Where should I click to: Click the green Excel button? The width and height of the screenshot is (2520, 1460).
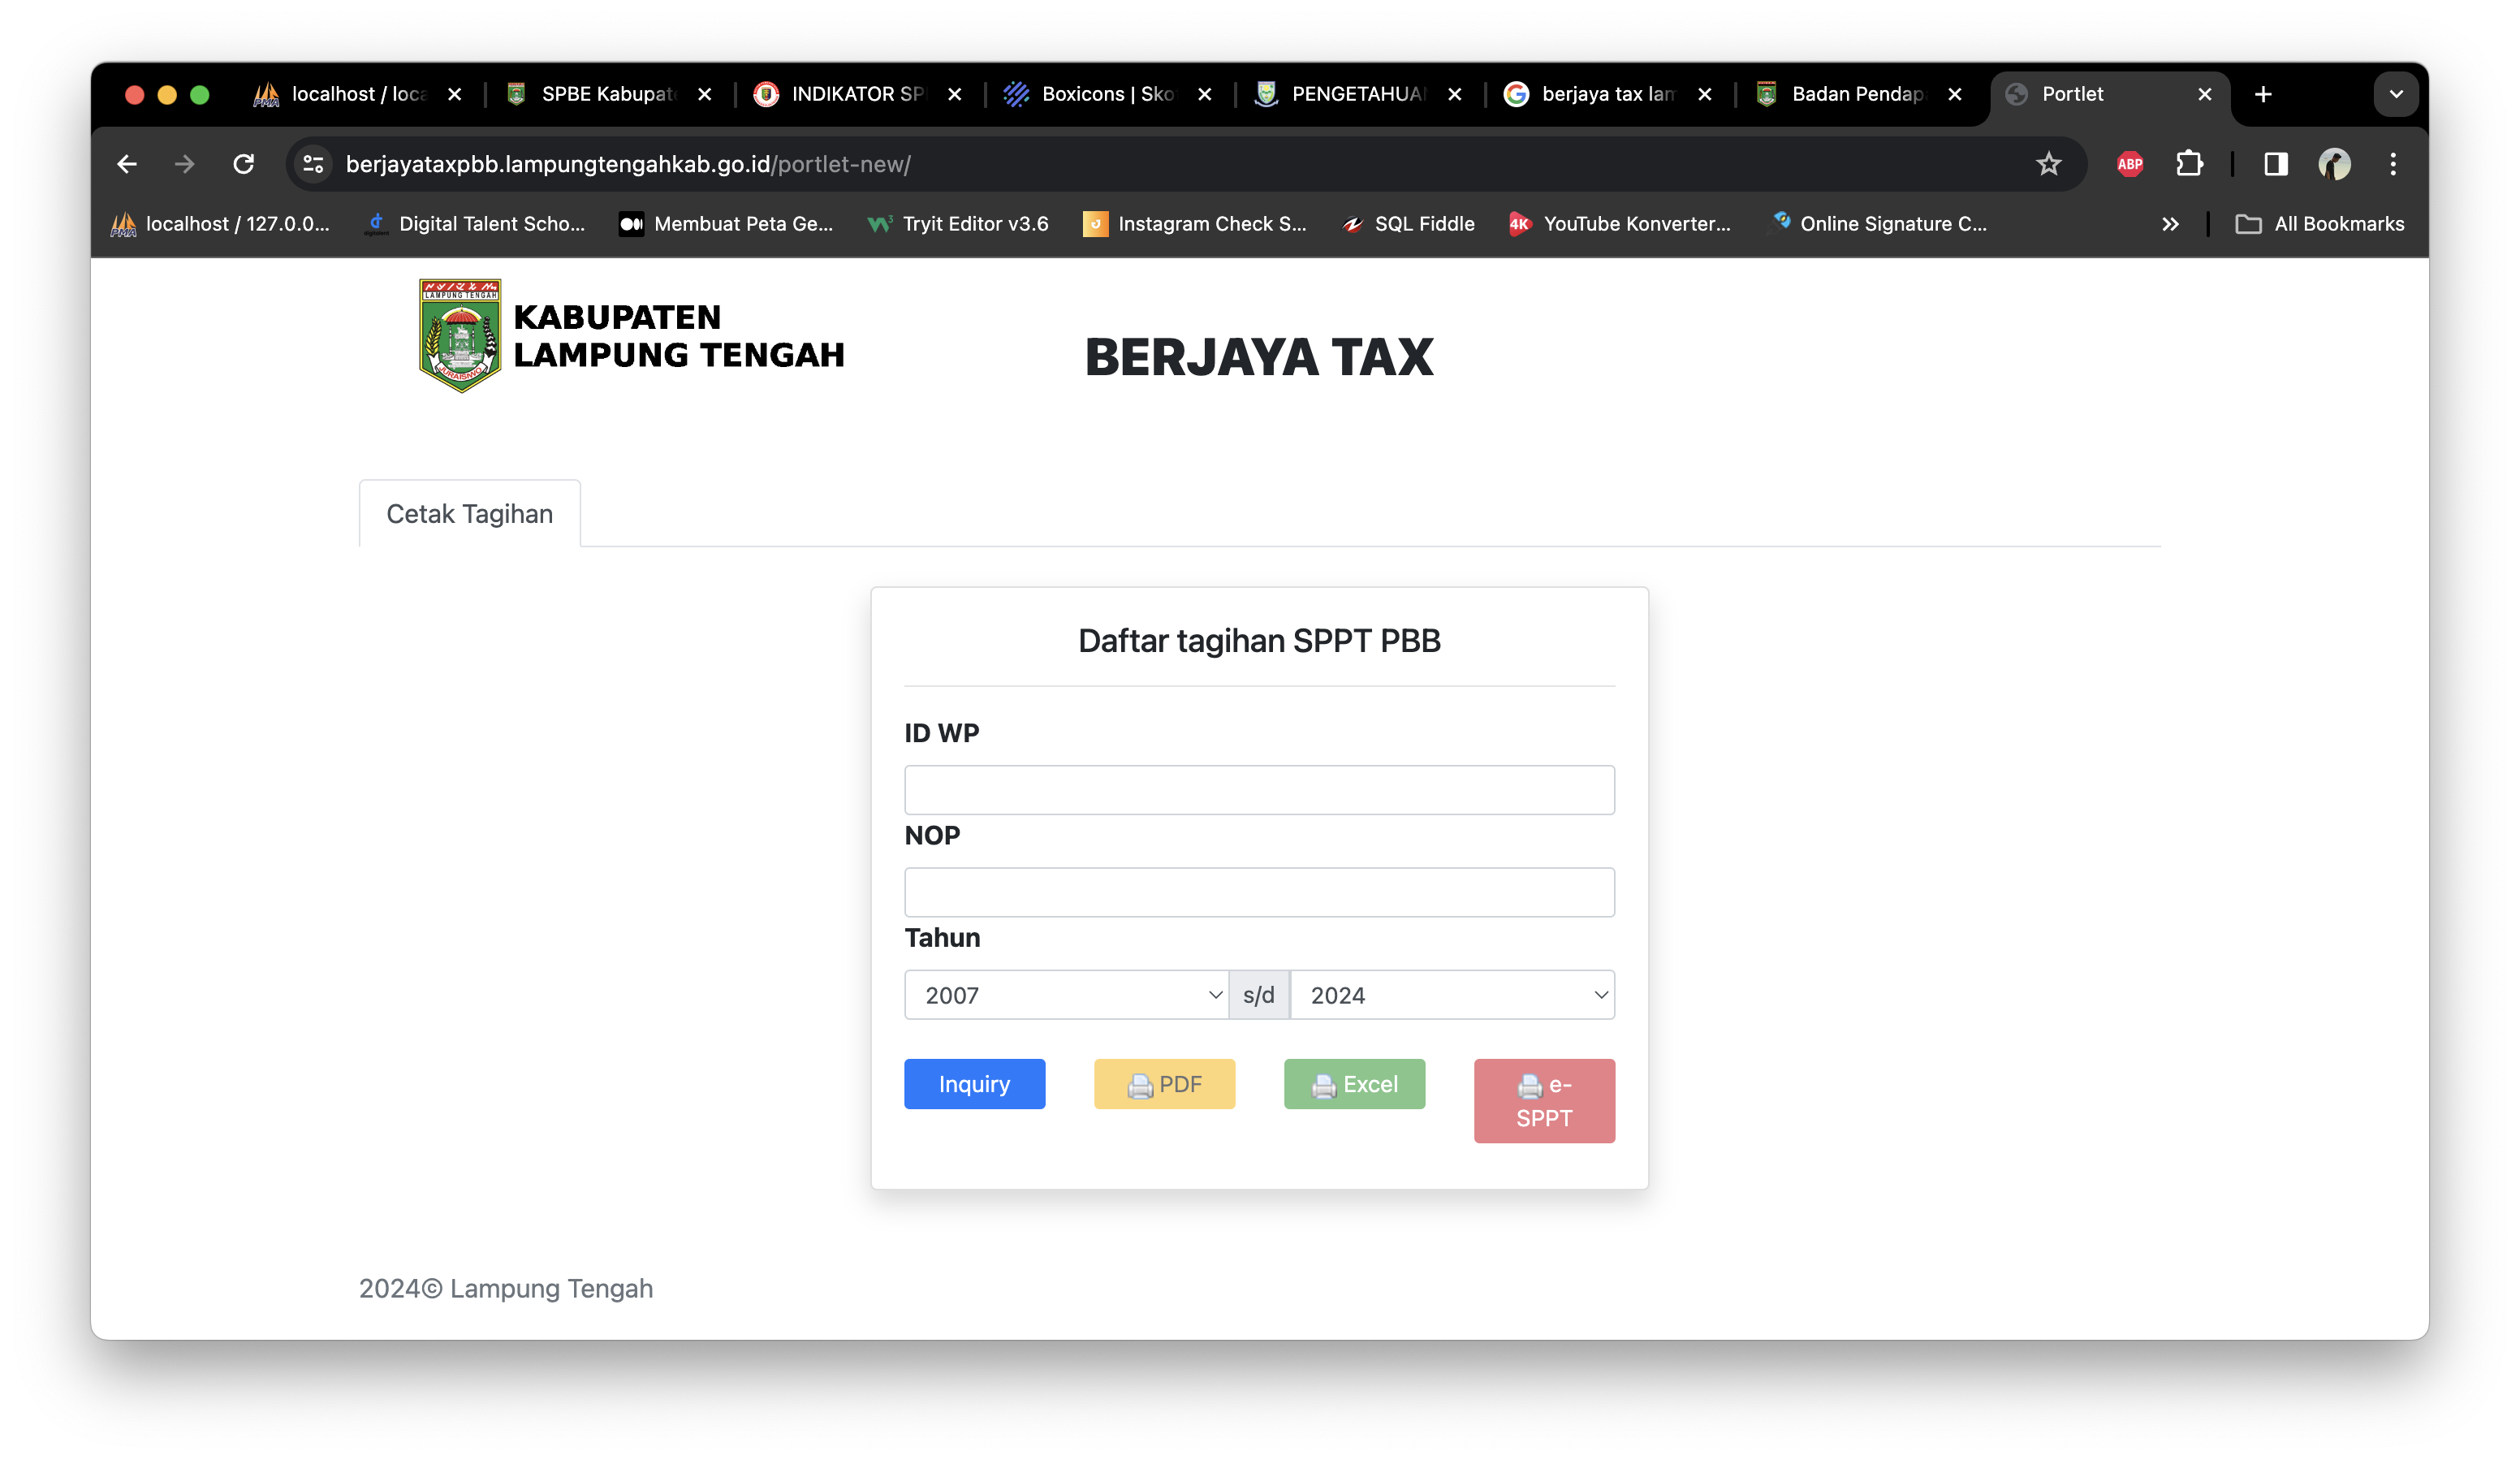[x=1354, y=1084]
